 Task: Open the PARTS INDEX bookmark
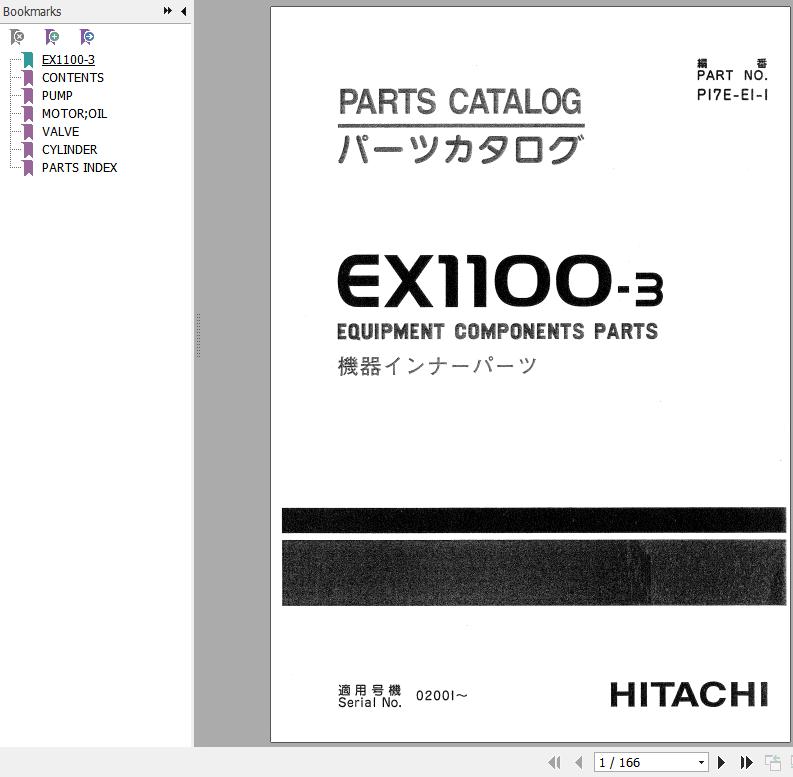(79, 167)
